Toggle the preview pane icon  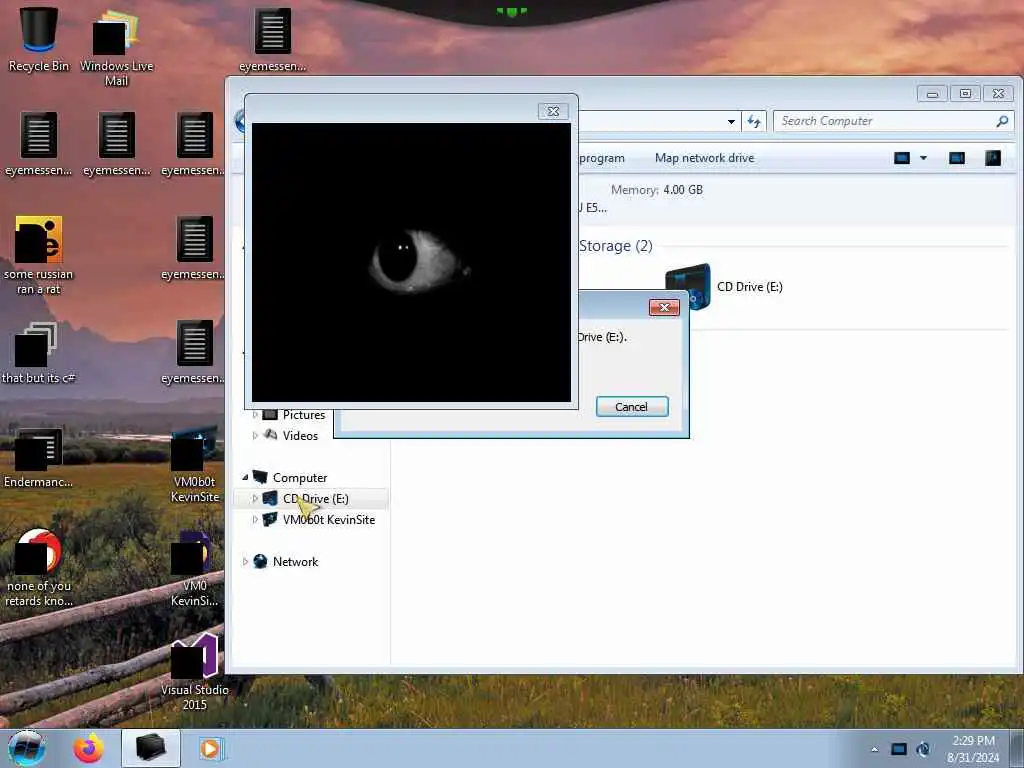957,158
